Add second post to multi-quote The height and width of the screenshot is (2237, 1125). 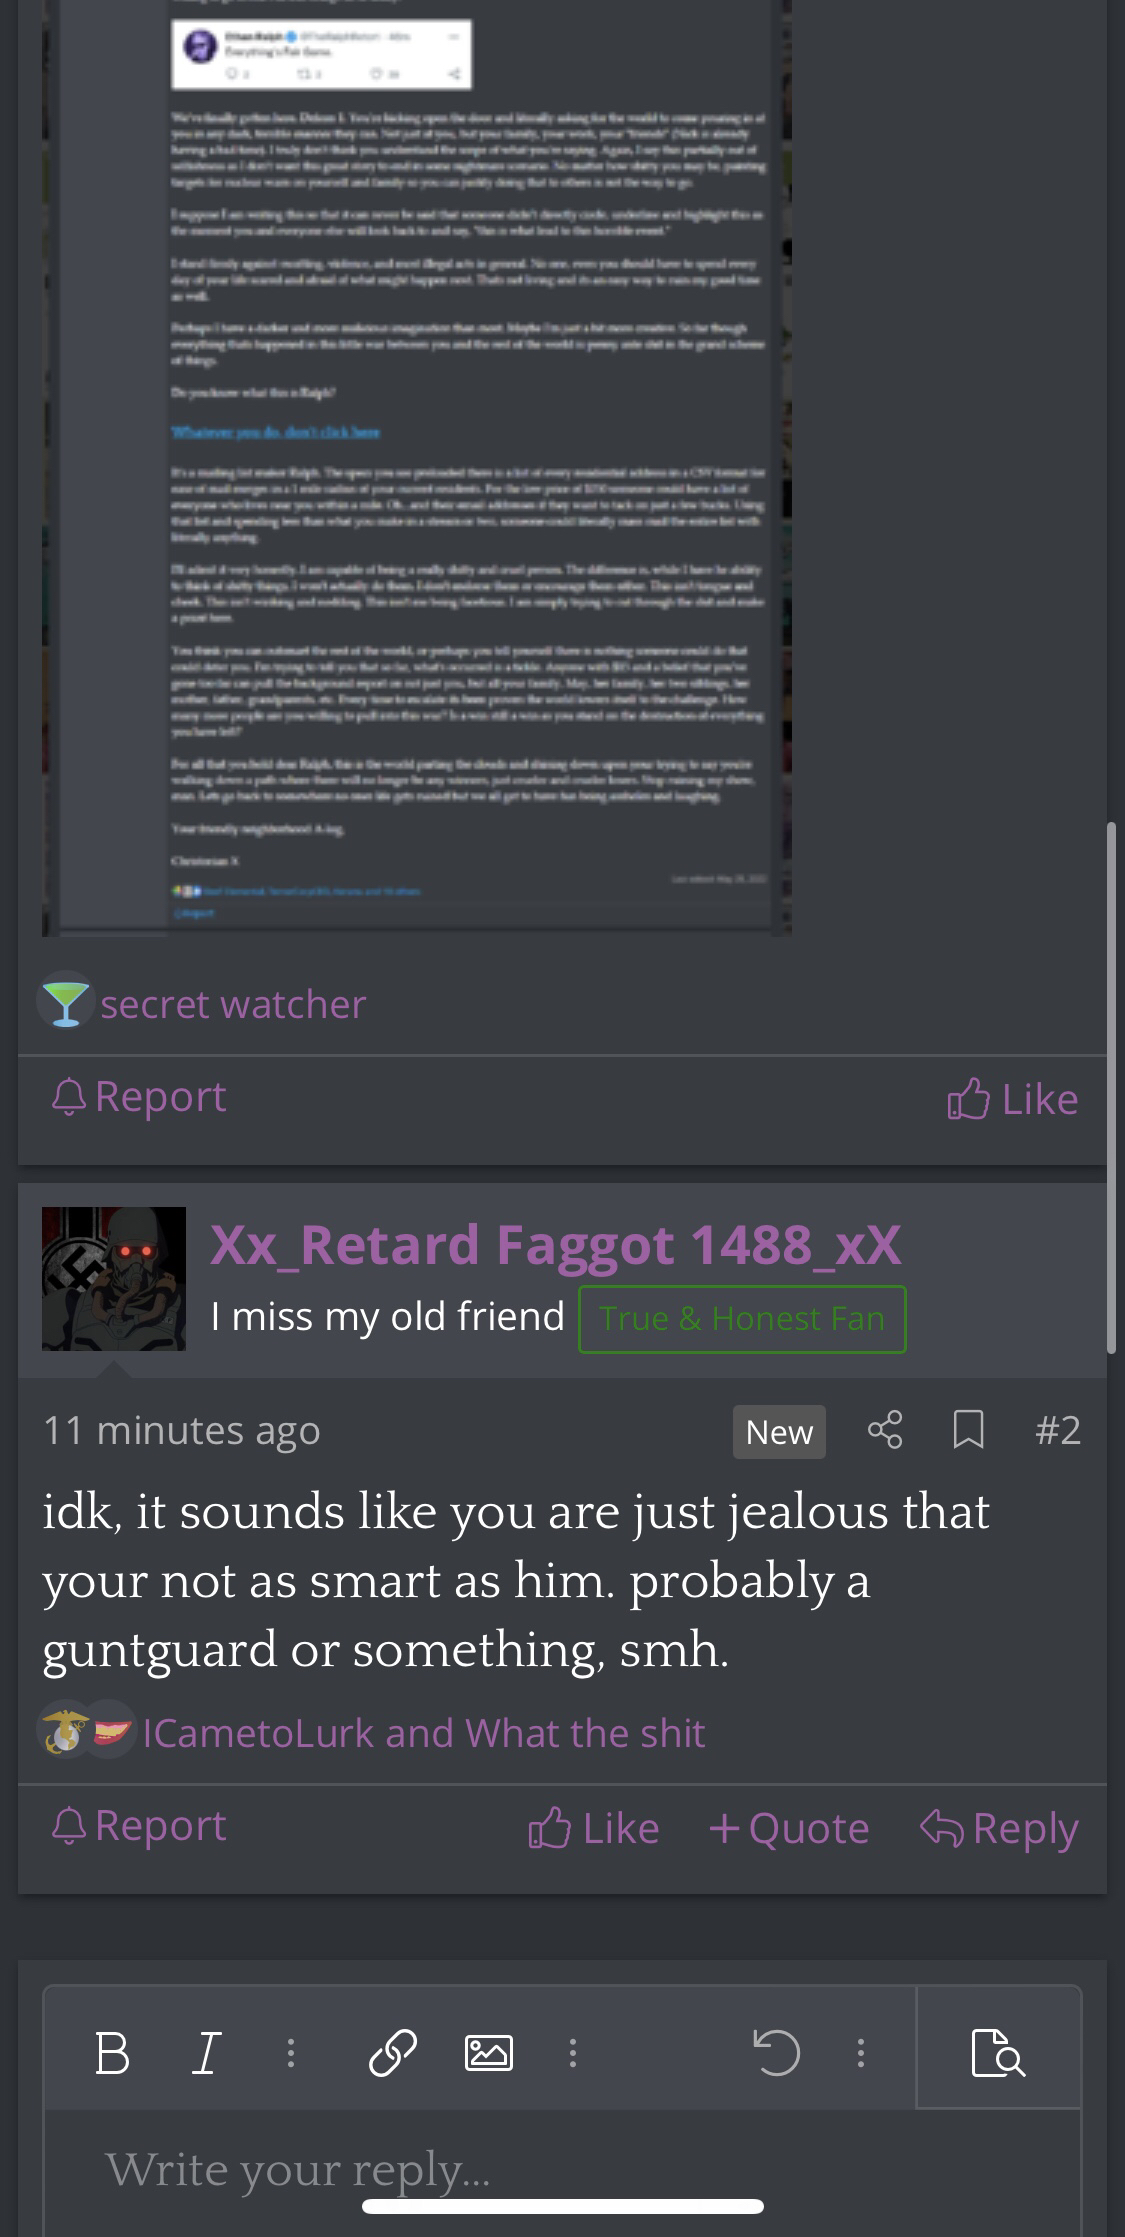tap(789, 1828)
